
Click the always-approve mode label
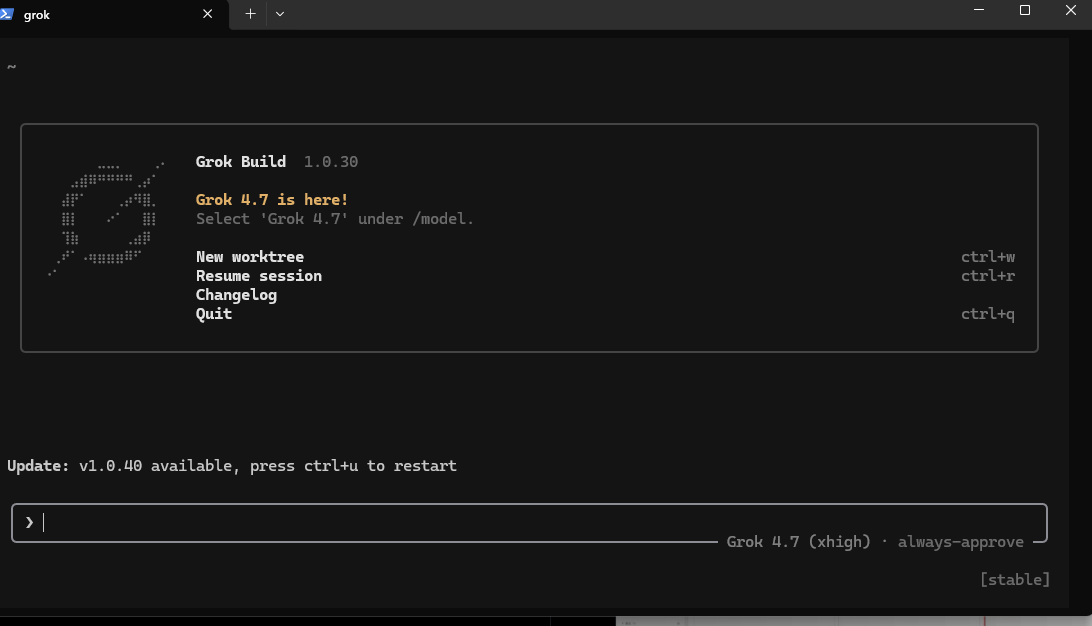(960, 542)
